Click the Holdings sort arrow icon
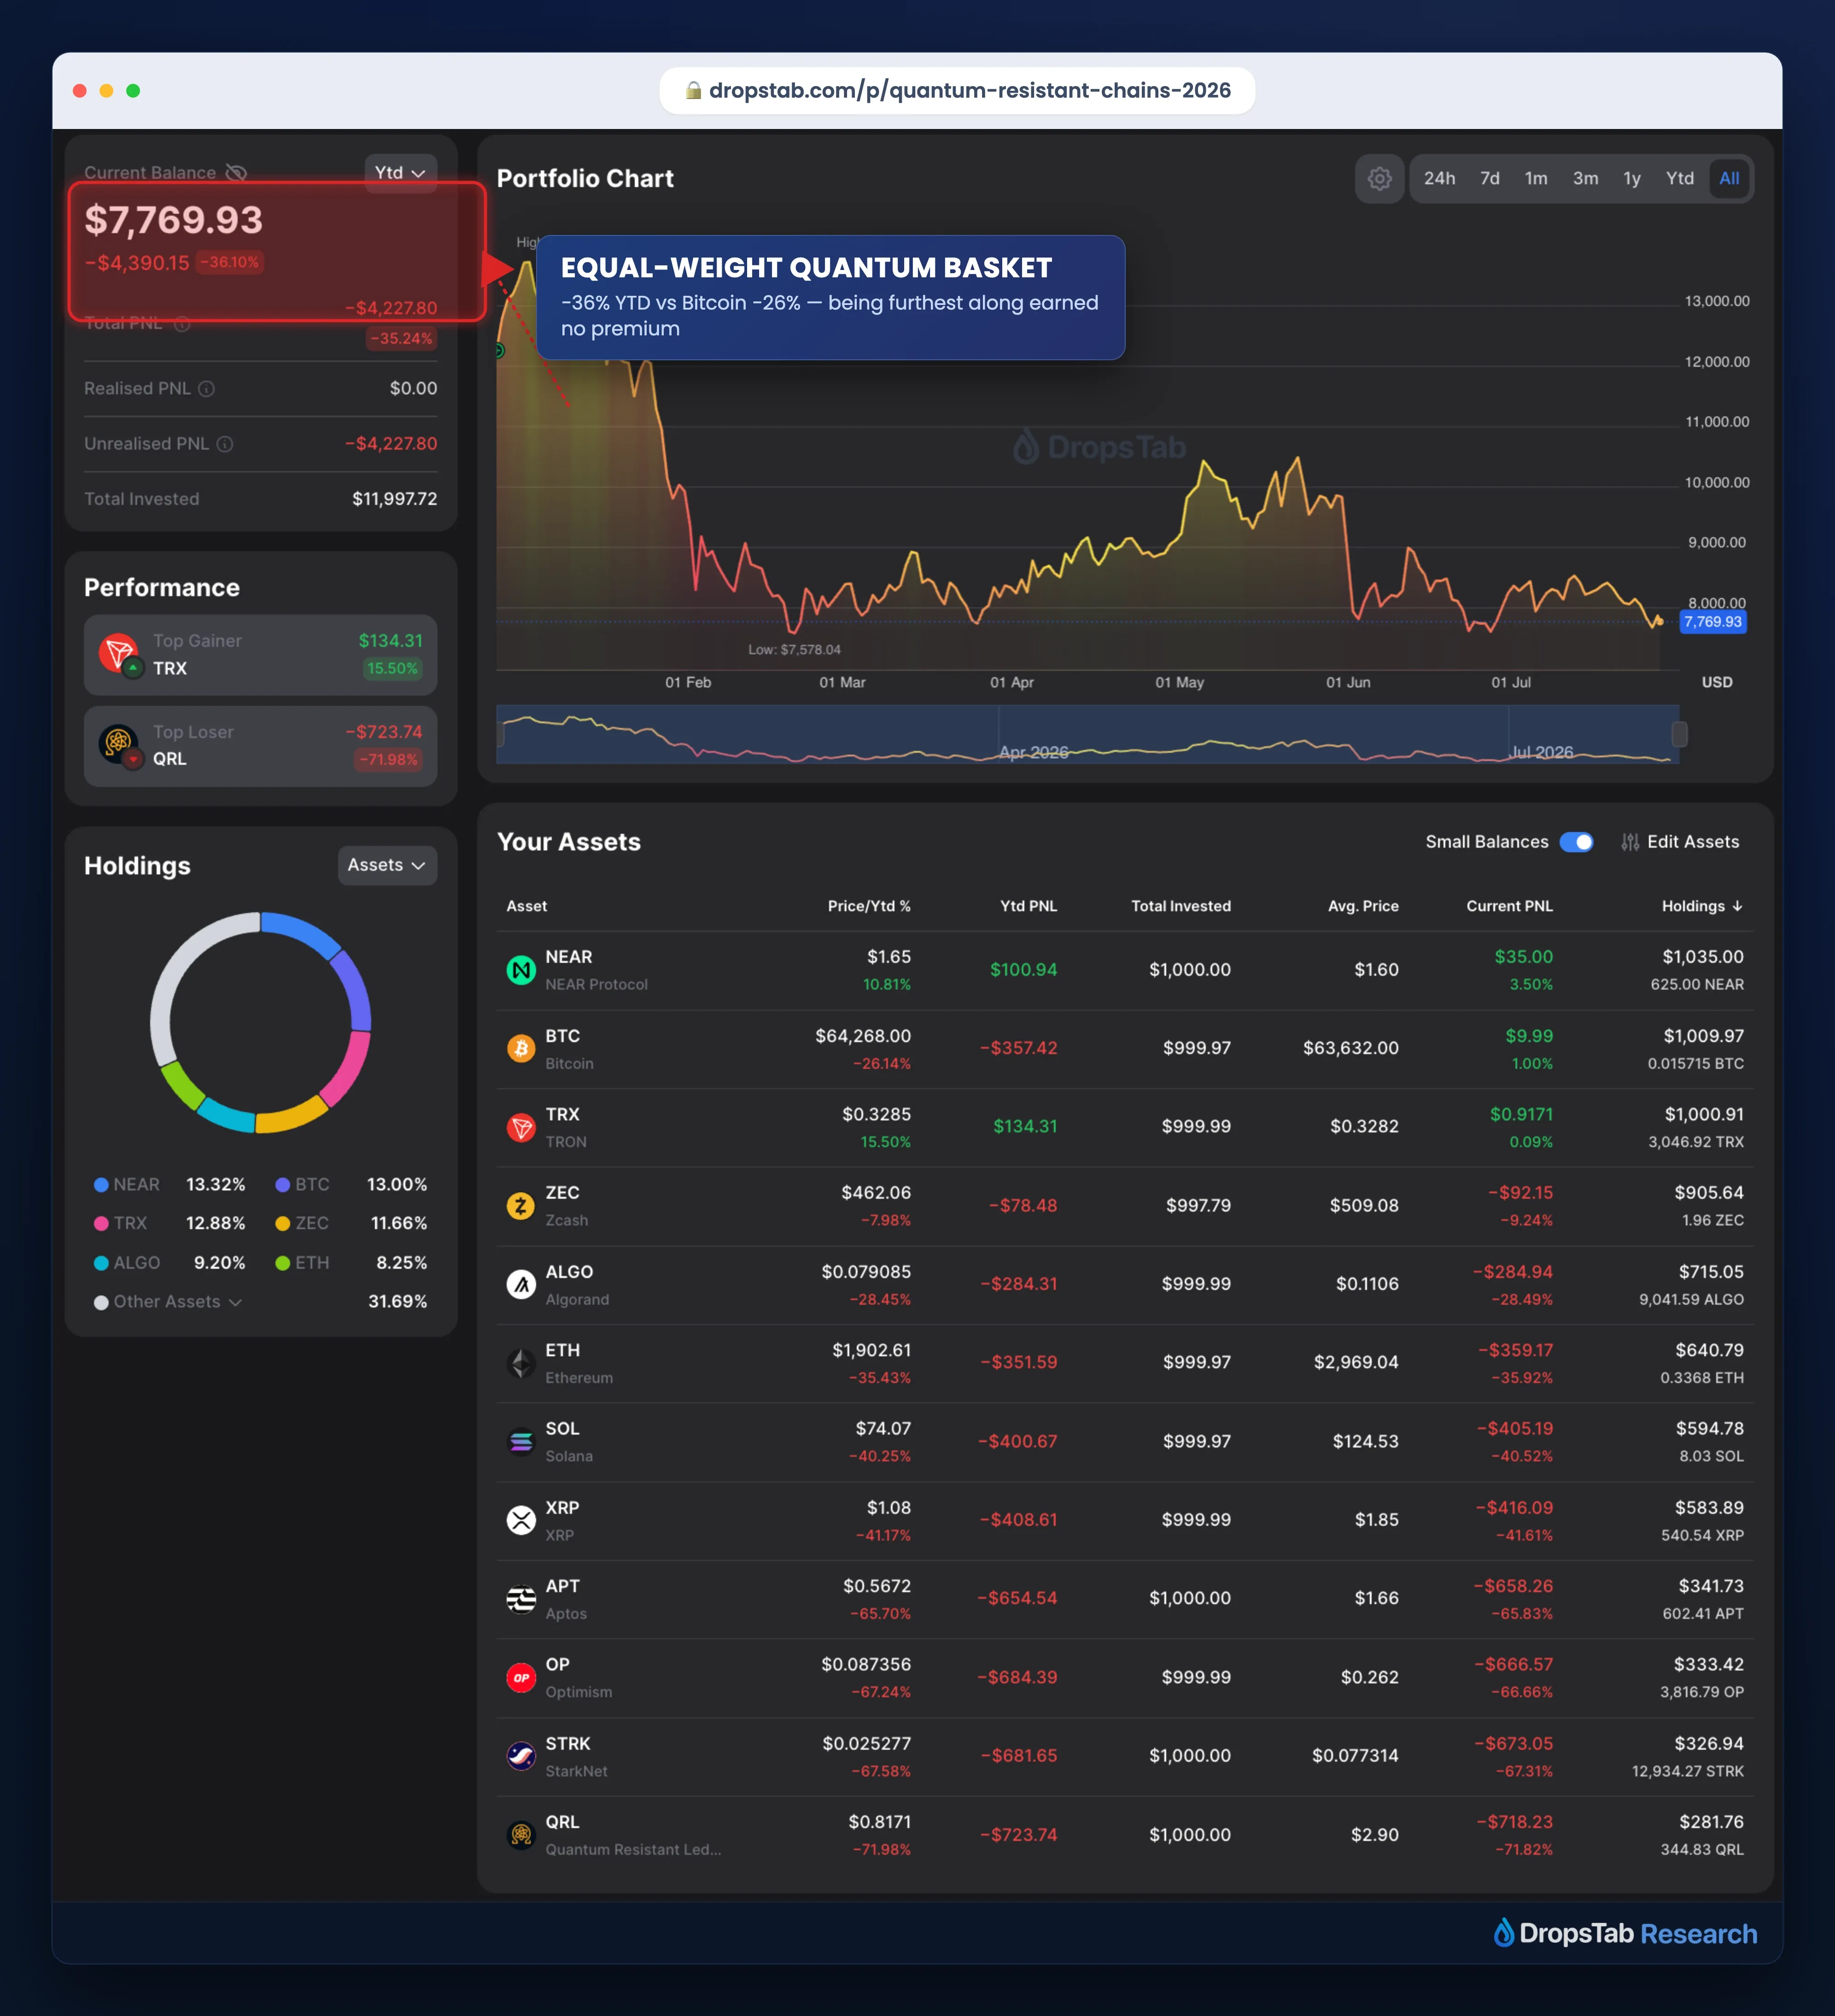Screen dimensions: 1835x2016 (1737, 906)
